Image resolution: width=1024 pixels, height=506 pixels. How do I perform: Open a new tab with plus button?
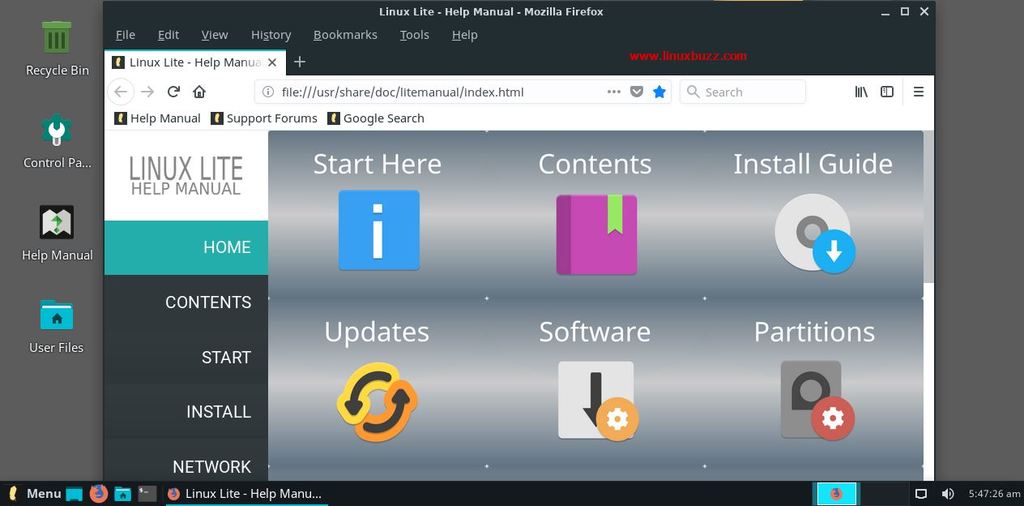click(x=299, y=62)
